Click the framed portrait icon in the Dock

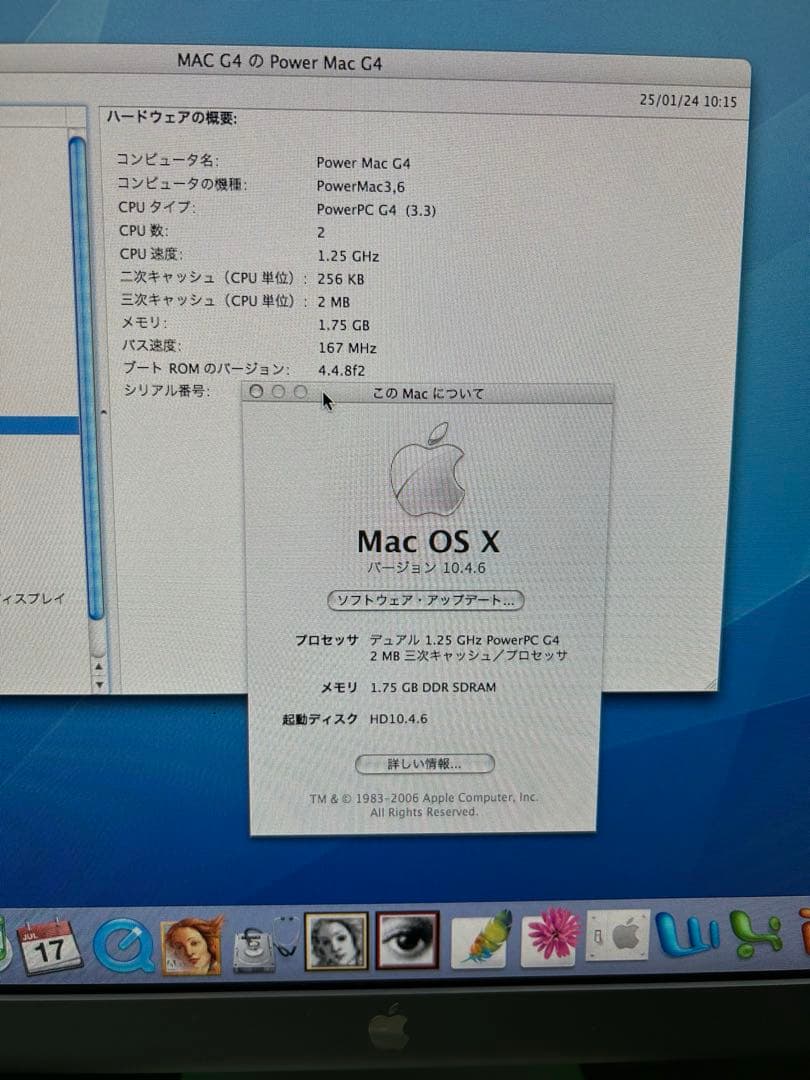tap(335, 942)
